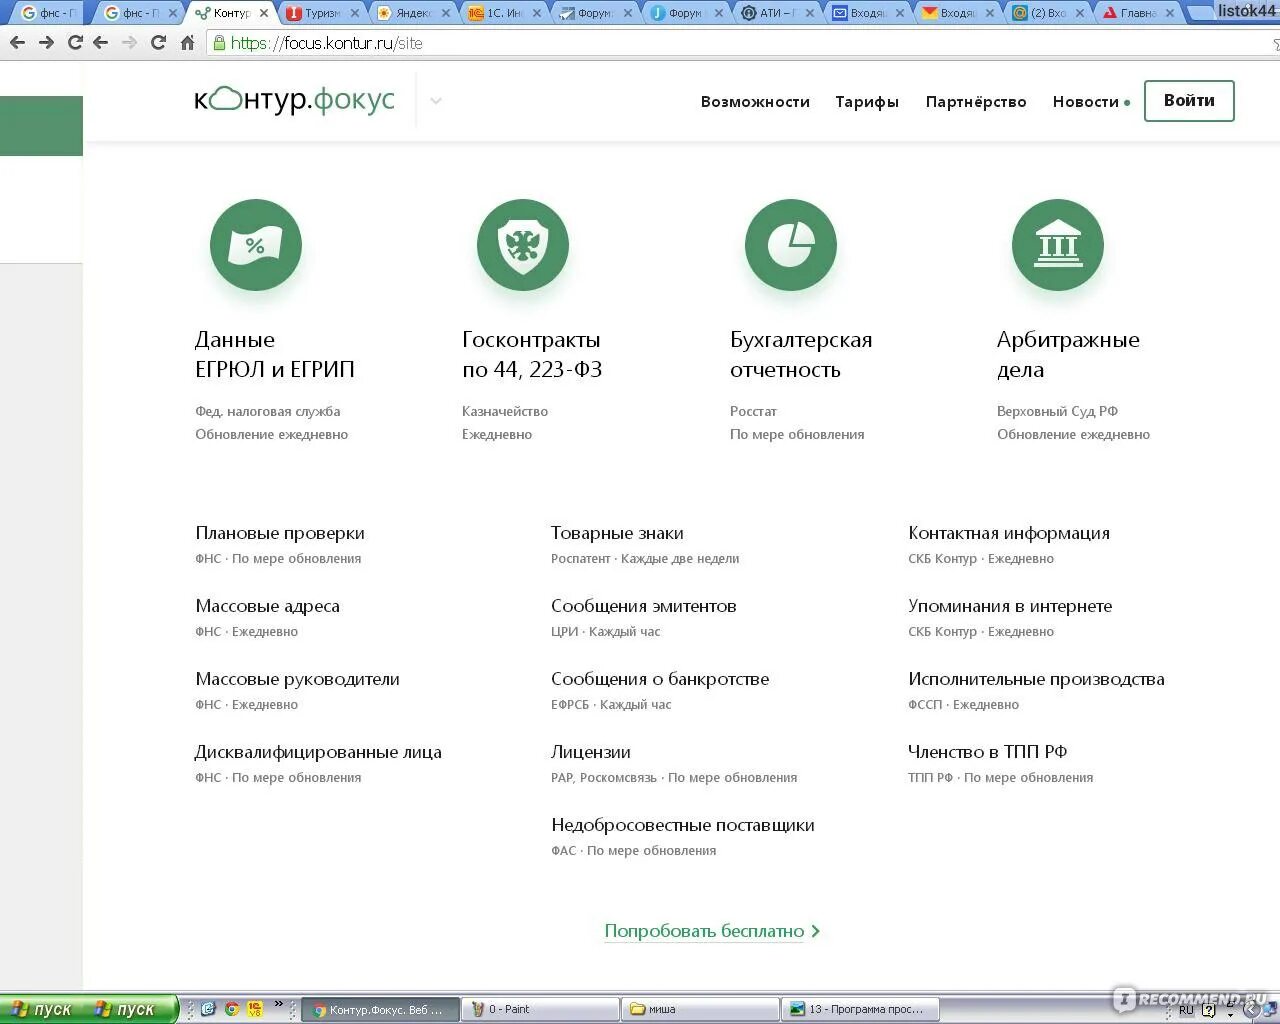Click the Лицензии item
The height and width of the screenshot is (1024, 1280).
(x=590, y=752)
